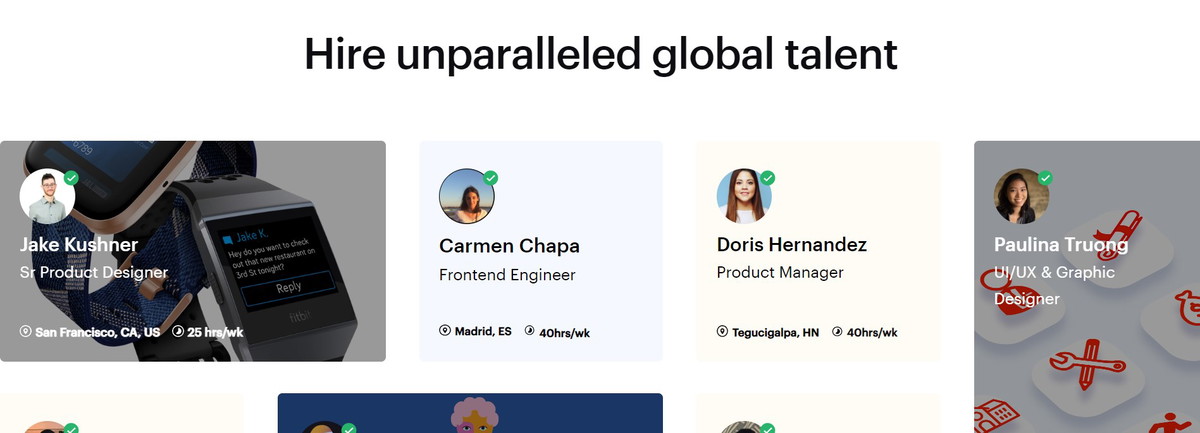Screen dimensions: 1200x433
Task: Click the Reply button on smartwatch image
Action: click(288, 287)
